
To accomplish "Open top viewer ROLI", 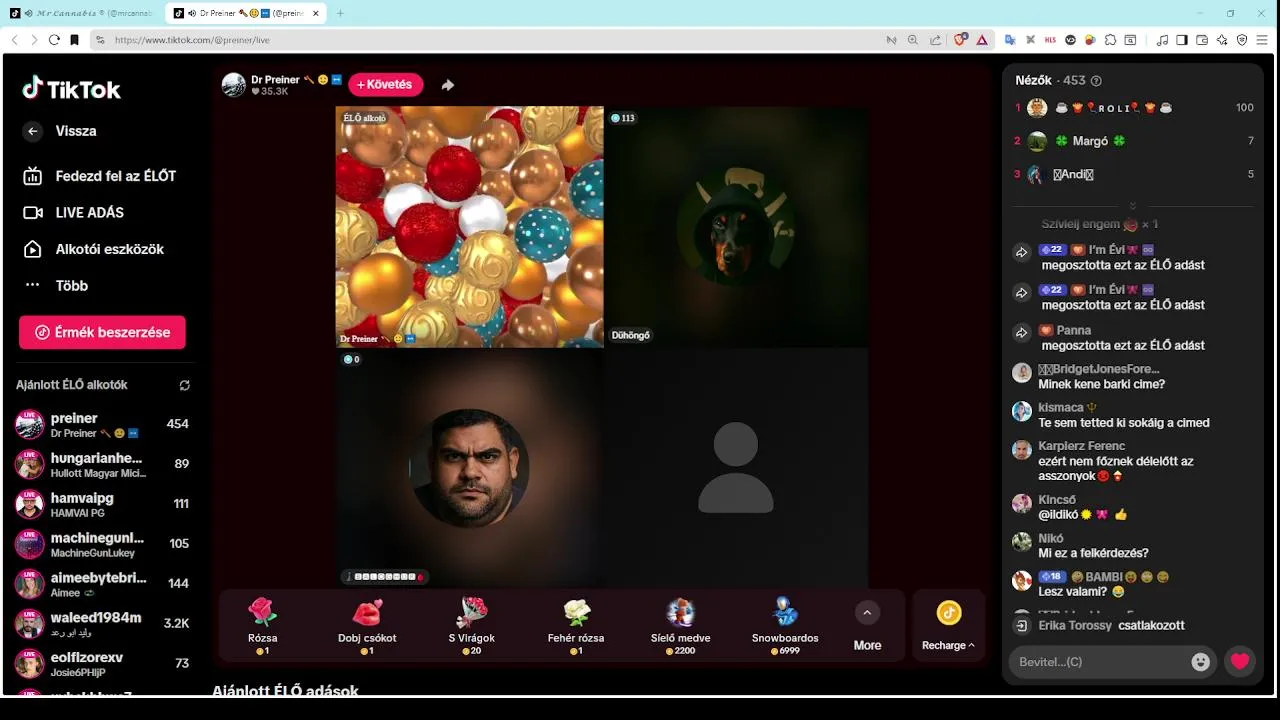I will click(x=1134, y=108).
